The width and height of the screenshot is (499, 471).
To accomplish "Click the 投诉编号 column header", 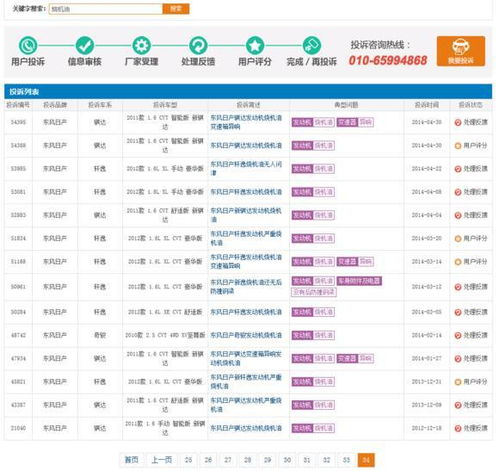I will pyautogui.click(x=18, y=105).
